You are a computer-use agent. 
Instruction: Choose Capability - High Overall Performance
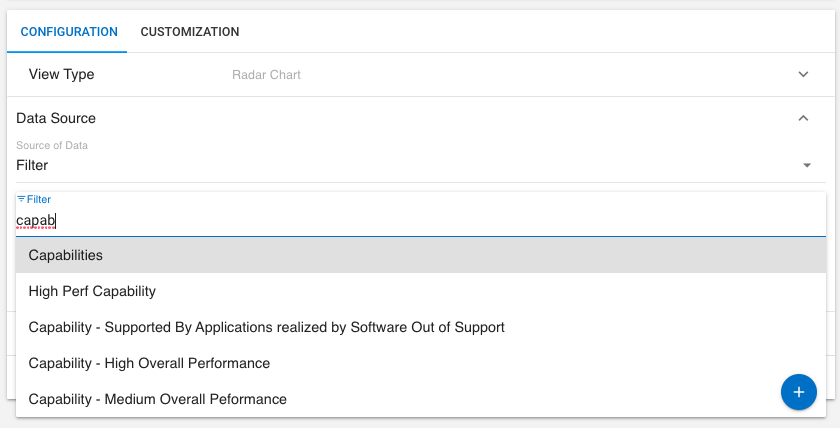pos(149,363)
